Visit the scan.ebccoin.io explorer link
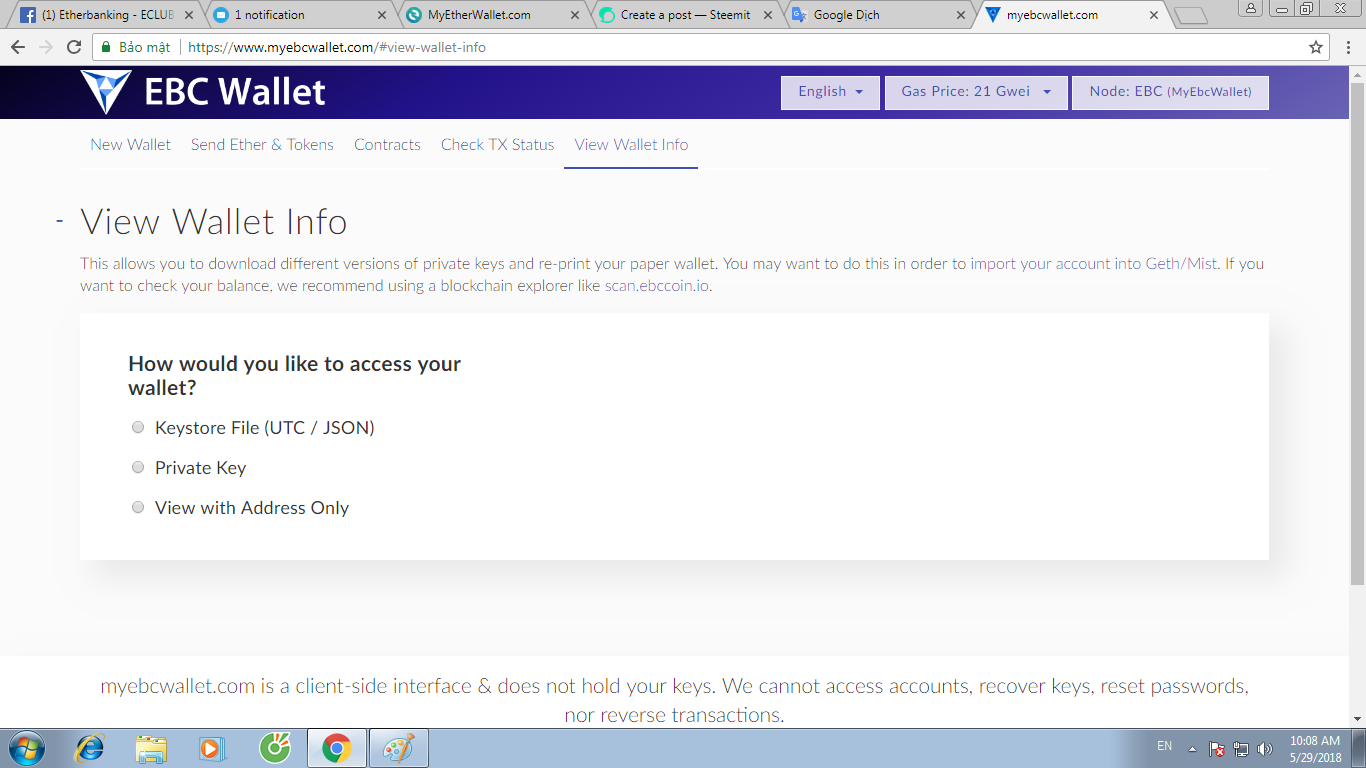Screen dimensions: 1366x768 [658, 285]
